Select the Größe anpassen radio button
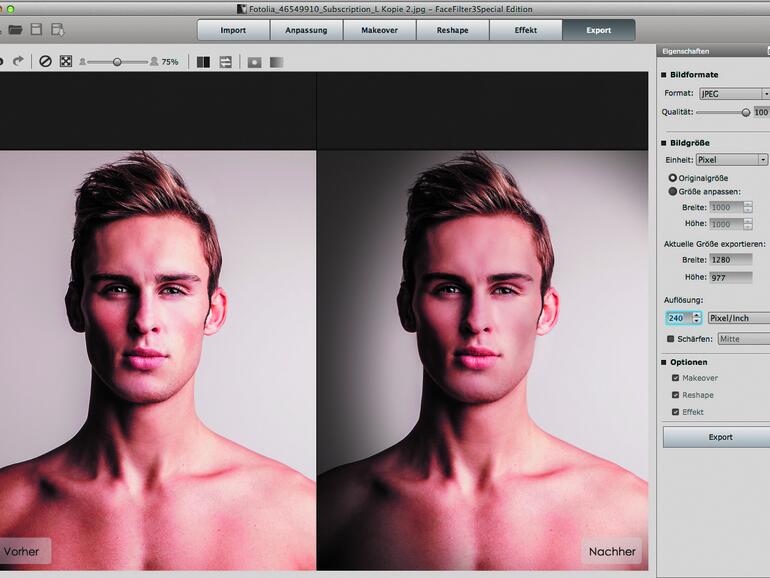Viewport: 770px width, 578px height. pos(673,192)
